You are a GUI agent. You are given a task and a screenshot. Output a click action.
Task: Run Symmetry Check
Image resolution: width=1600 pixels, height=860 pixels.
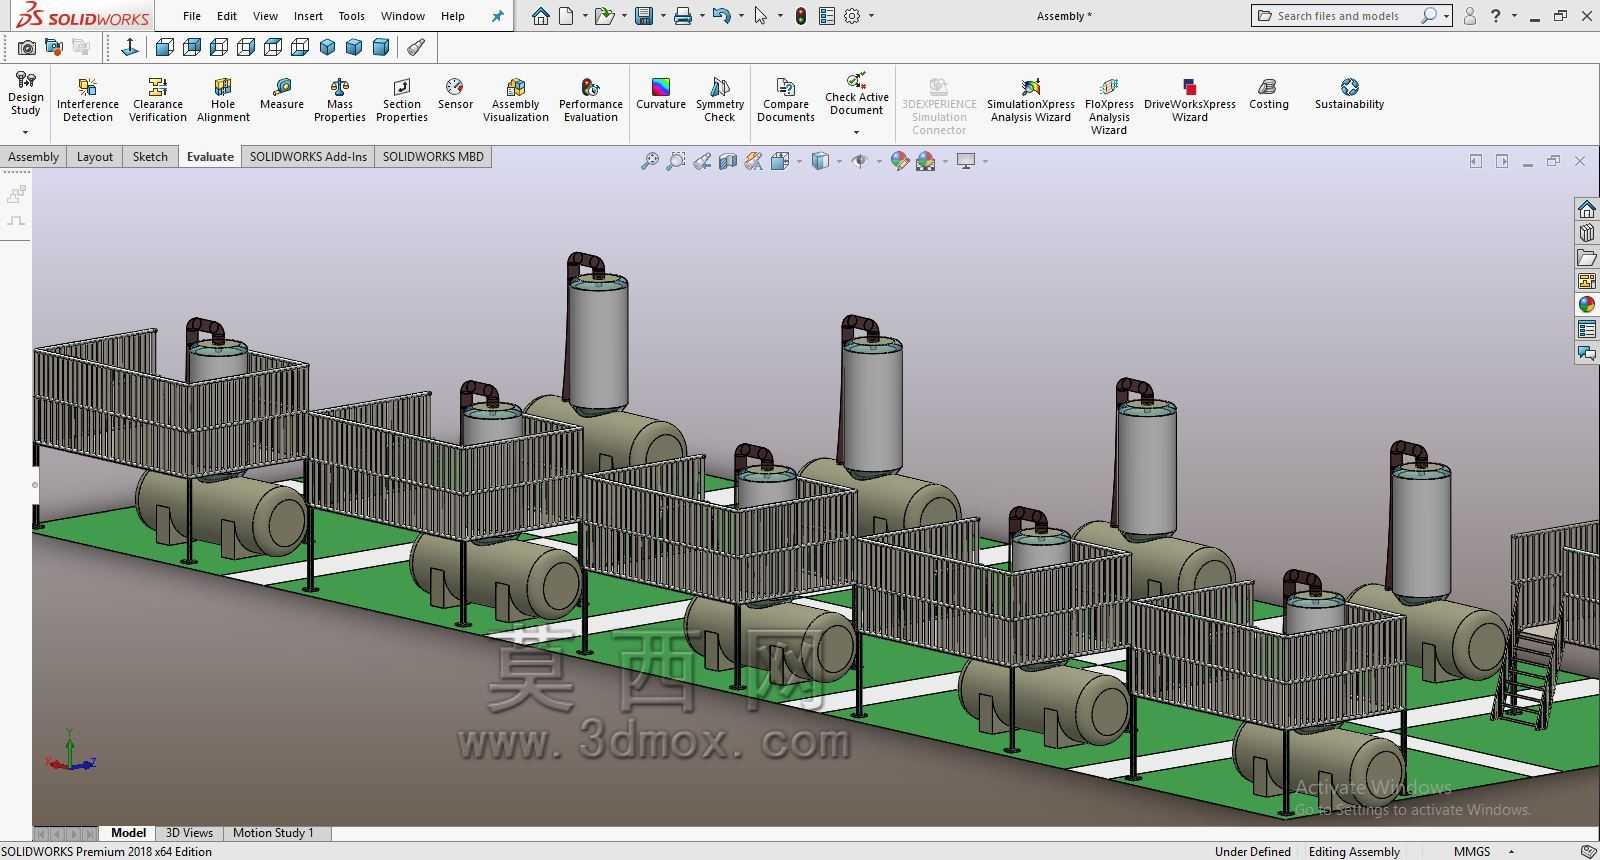coord(720,100)
